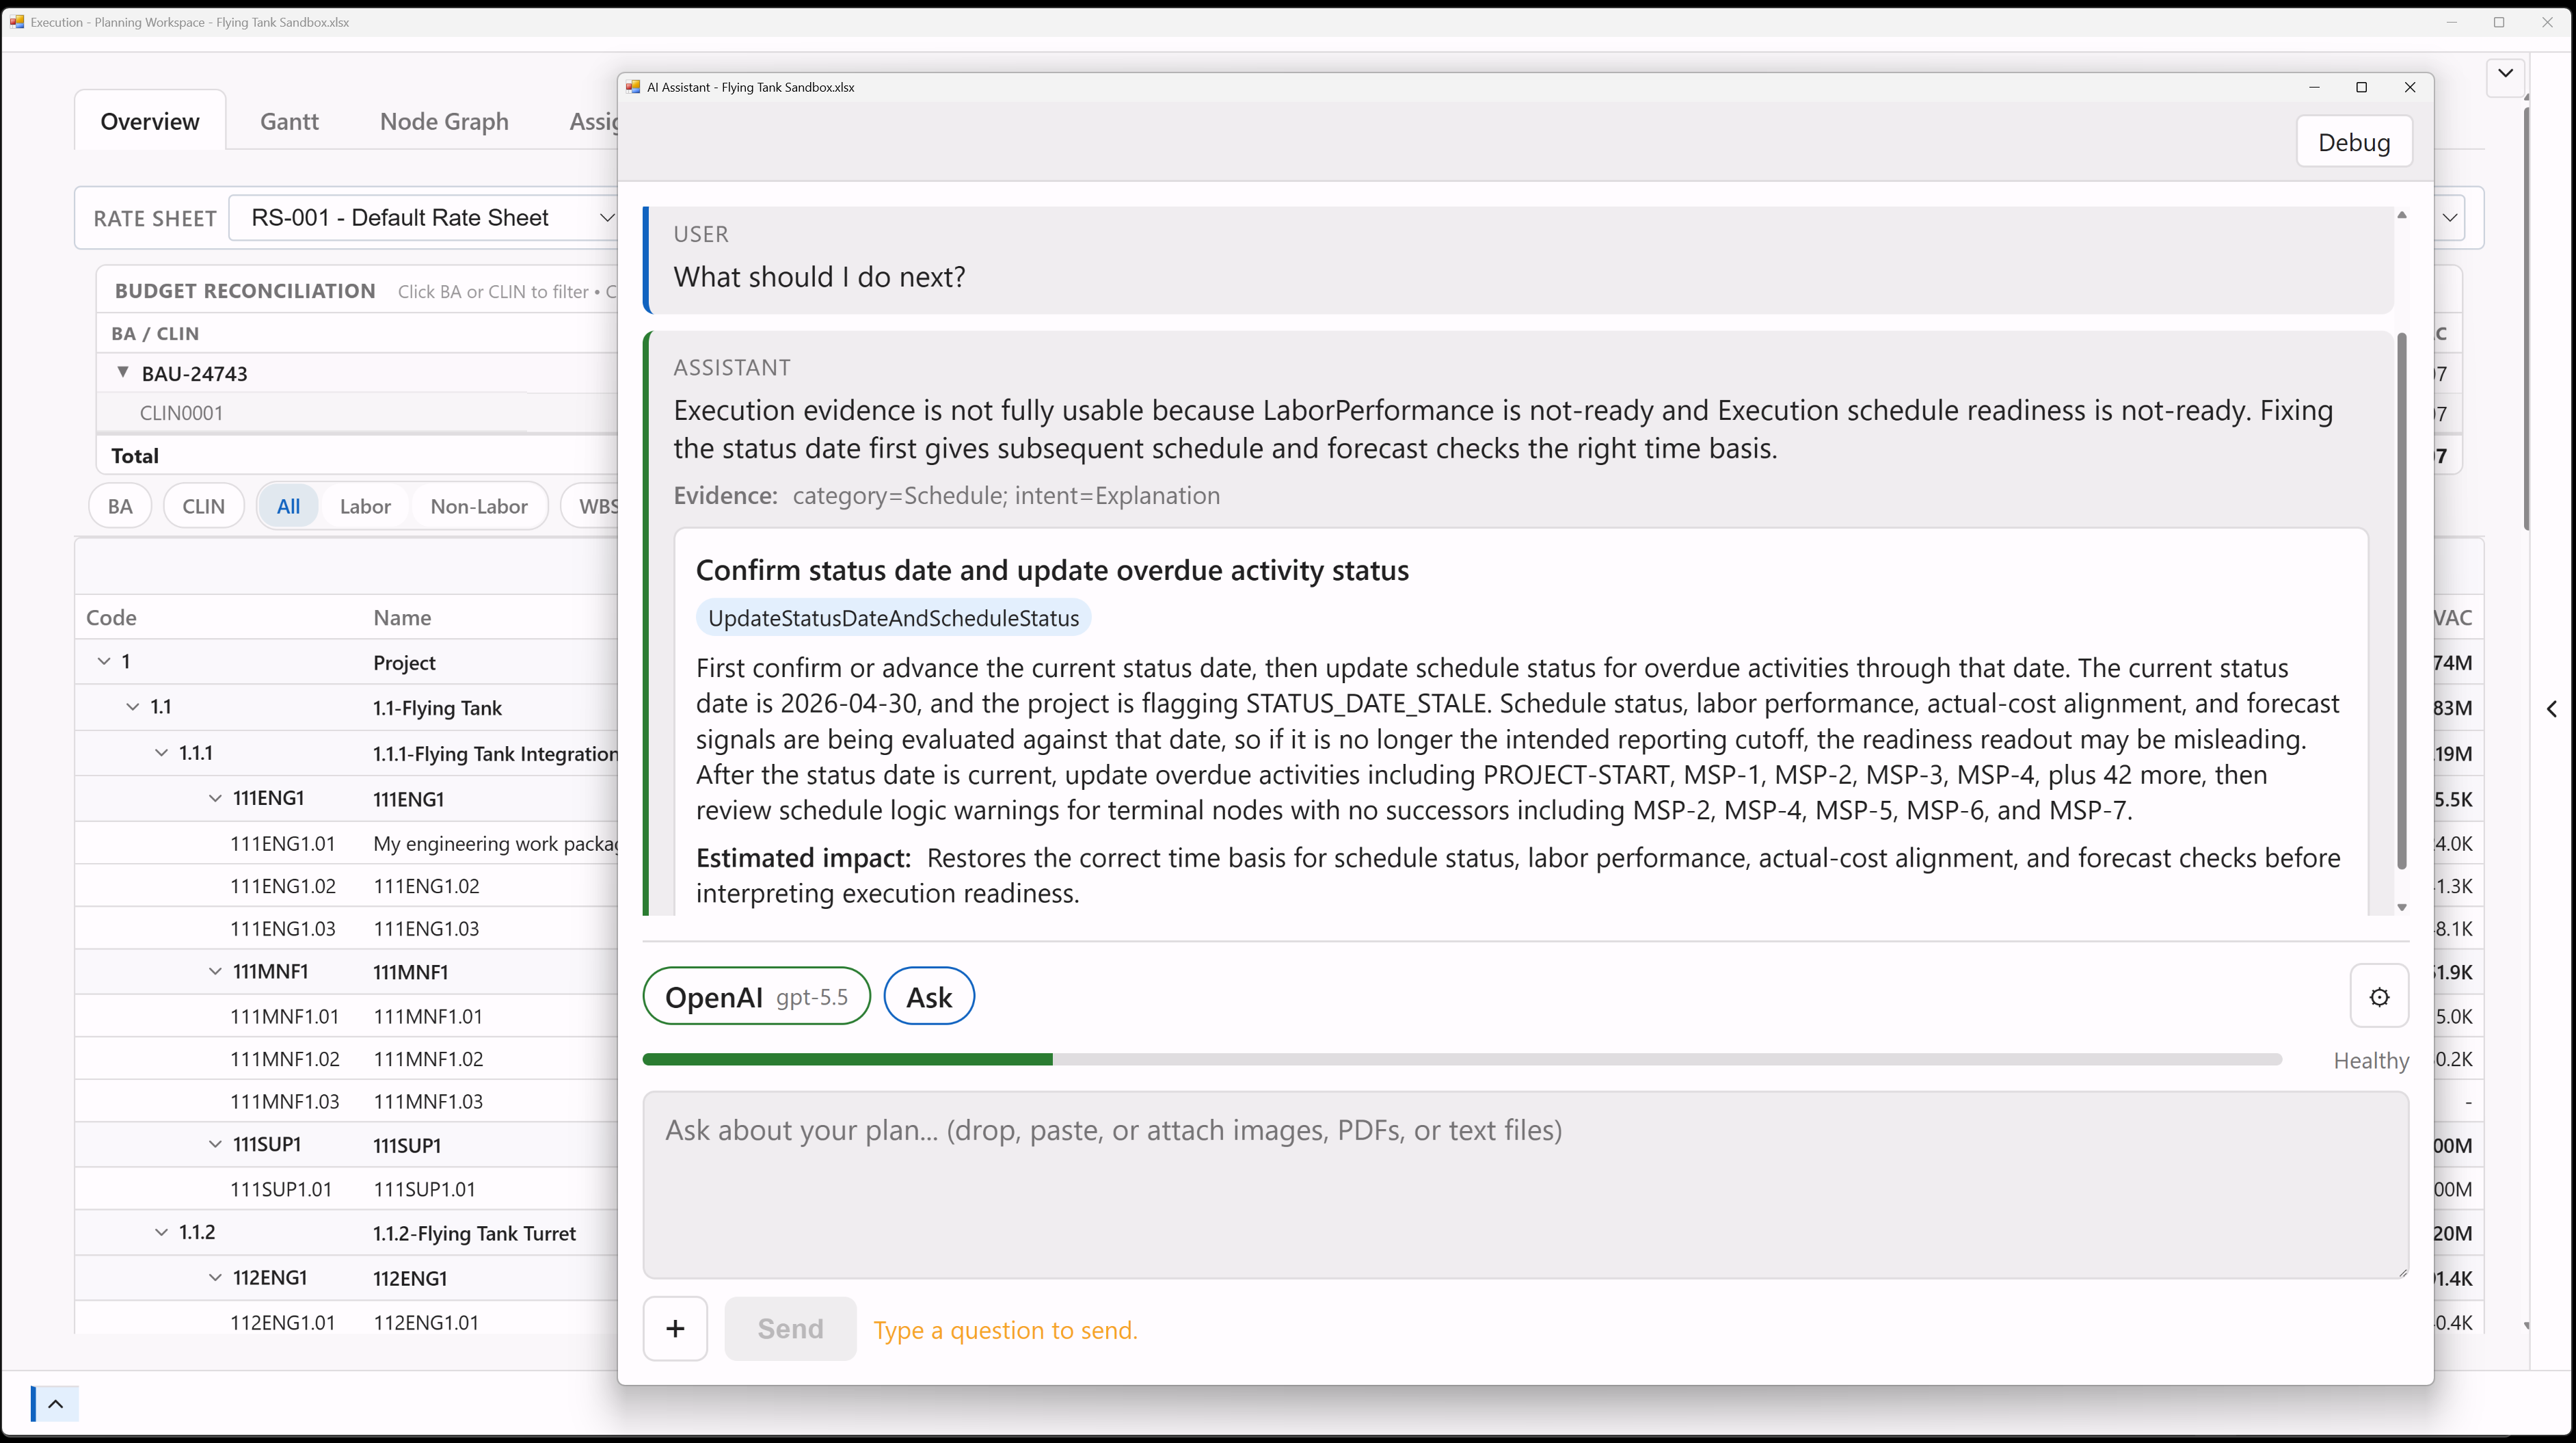The width and height of the screenshot is (2576, 1443).
Task: Click the chat conversation scrollbar thumb
Action: pyautogui.click(x=2402, y=600)
